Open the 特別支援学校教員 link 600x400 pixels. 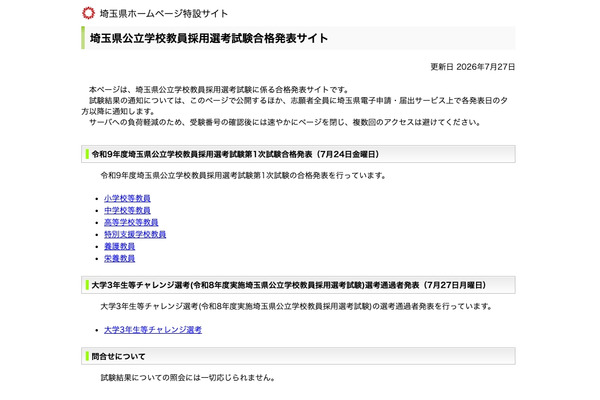[135, 234]
